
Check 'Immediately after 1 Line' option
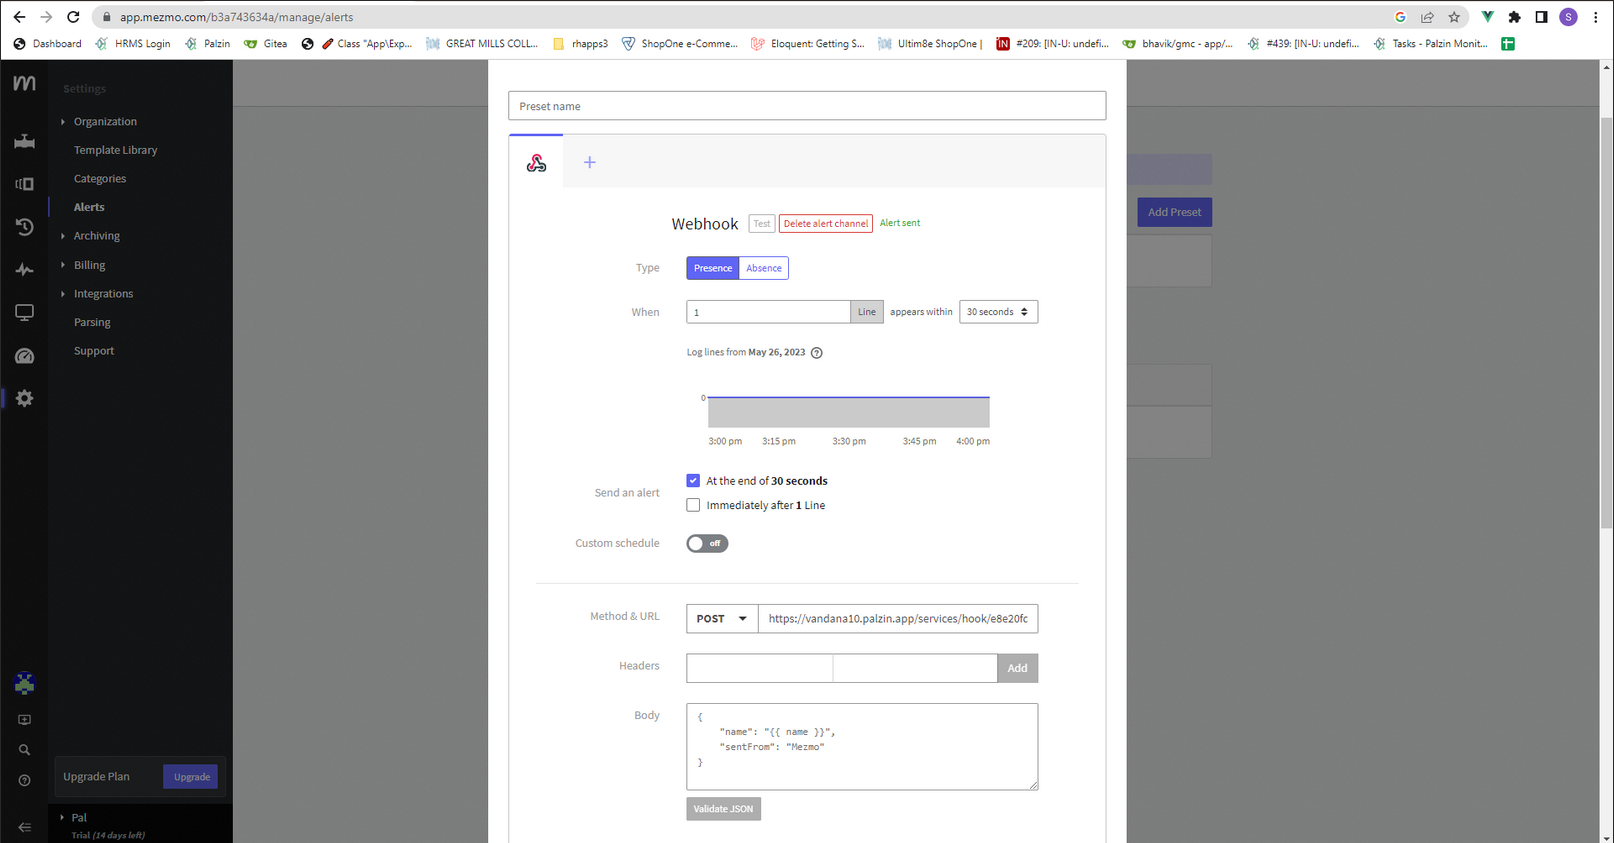coord(693,505)
